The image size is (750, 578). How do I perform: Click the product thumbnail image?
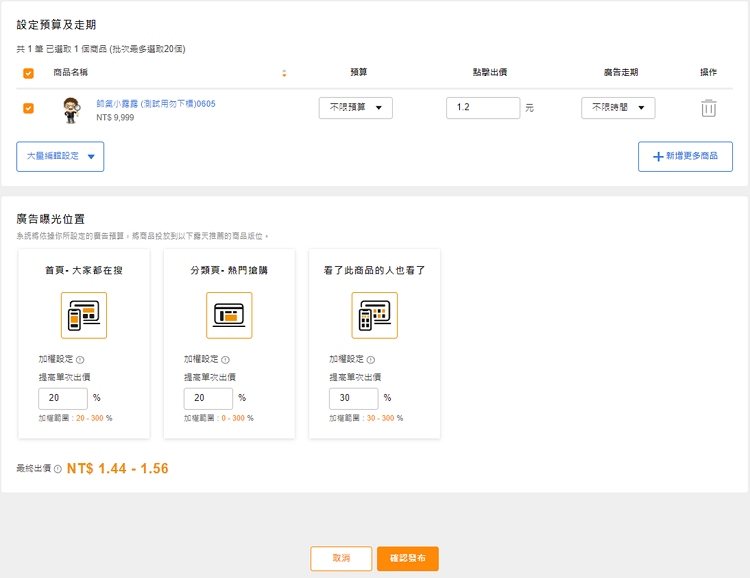(x=71, y=110)
